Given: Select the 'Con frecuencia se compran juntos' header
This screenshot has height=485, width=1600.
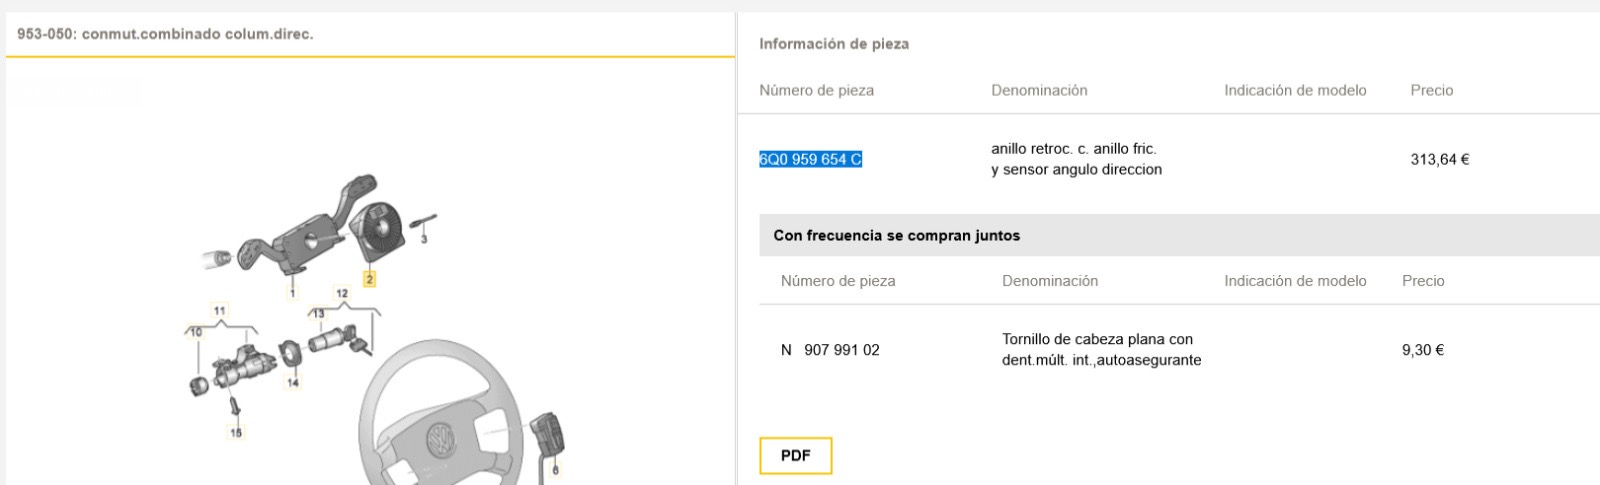Looking at the screenshot, I should 897,236.
